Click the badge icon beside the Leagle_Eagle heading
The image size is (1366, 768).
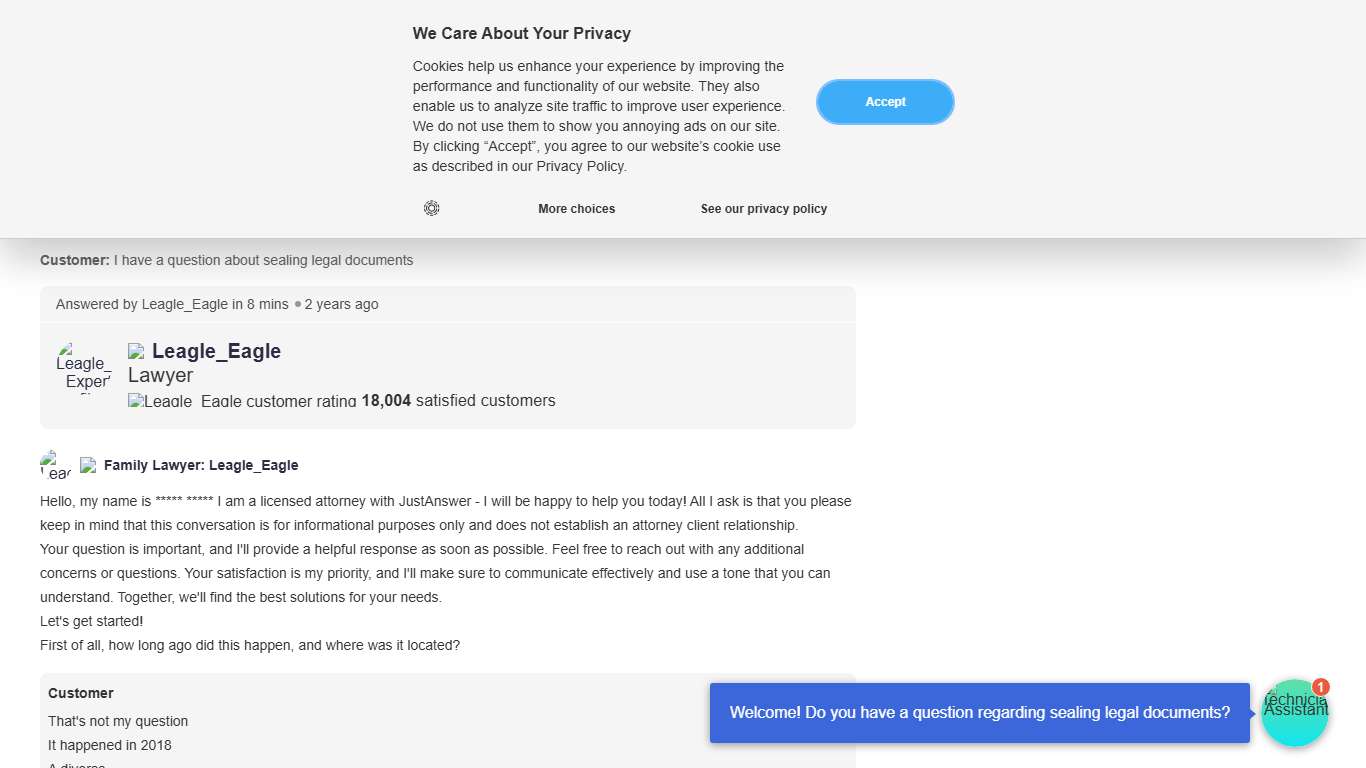point(137,352)
